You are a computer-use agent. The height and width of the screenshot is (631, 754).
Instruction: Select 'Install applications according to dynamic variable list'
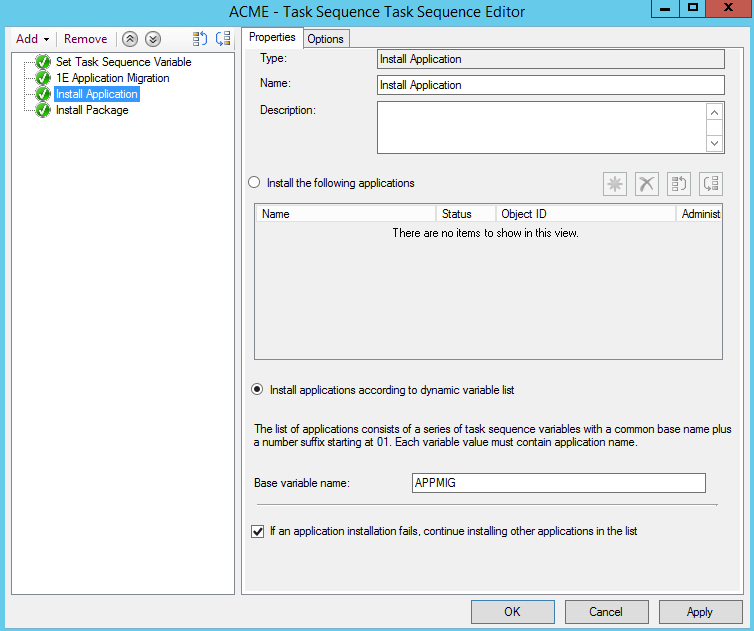pos(257,390)
